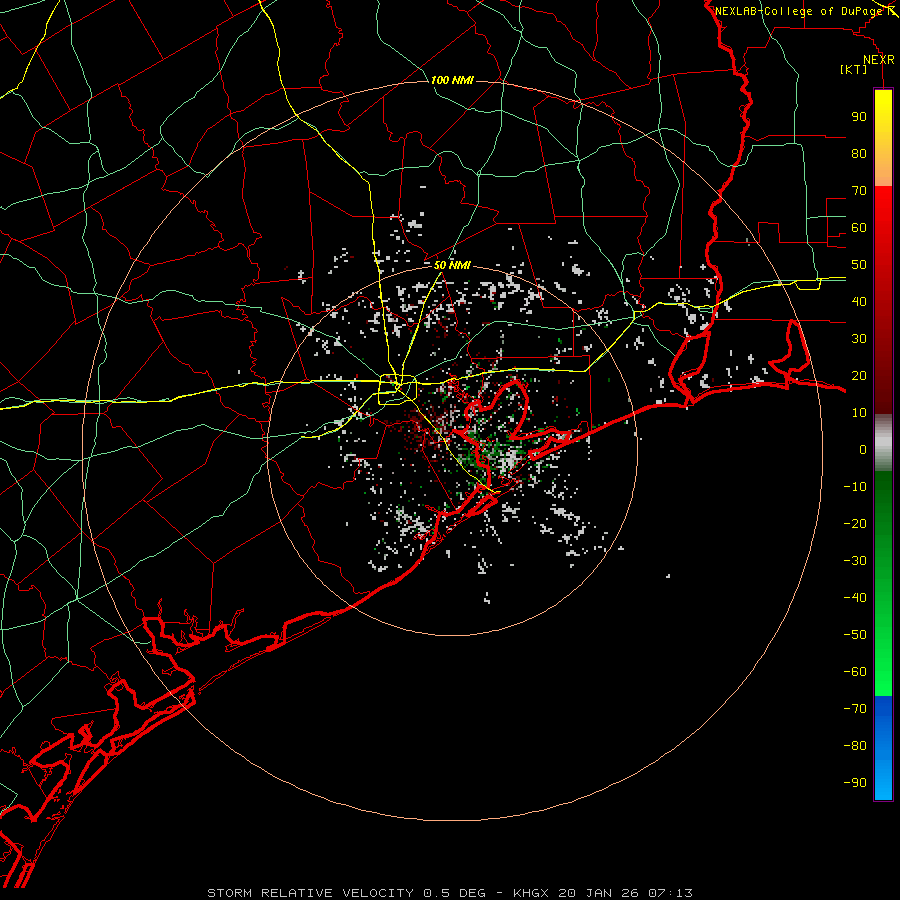Click the -70 value on velocity scale
The height and width of the screenshot is (900, 900).
click(x=855, y=709)
